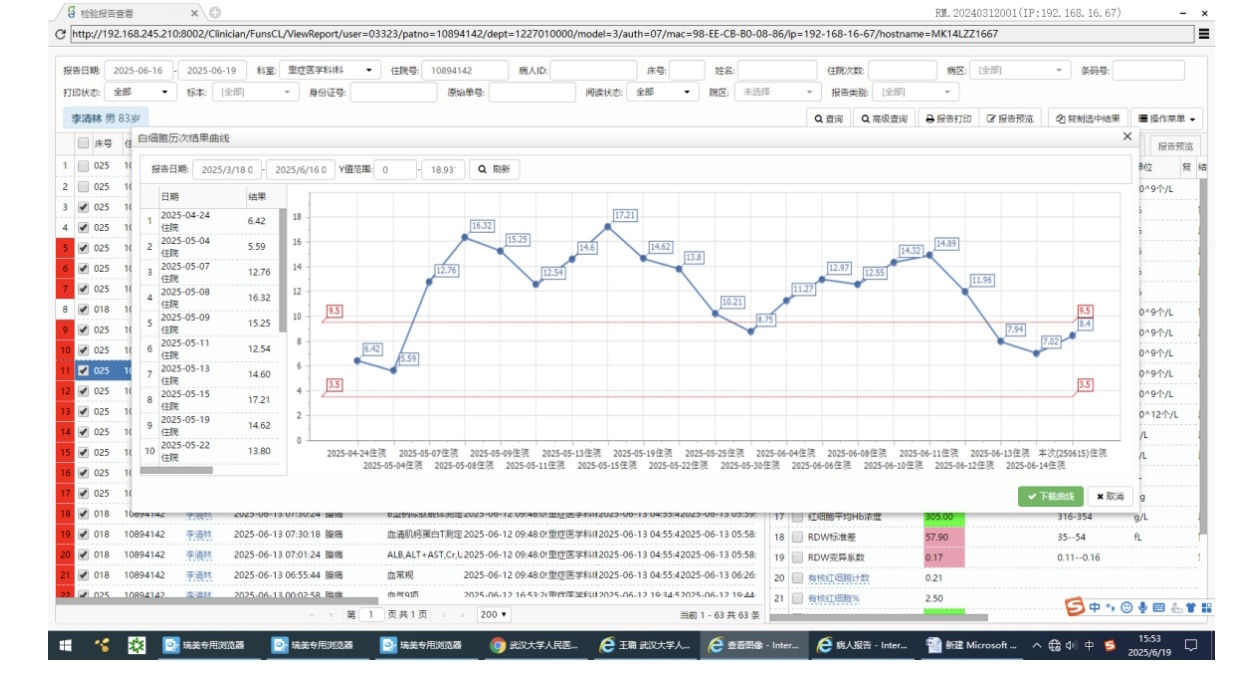Click the 有核红细胞计数 link

838,578
